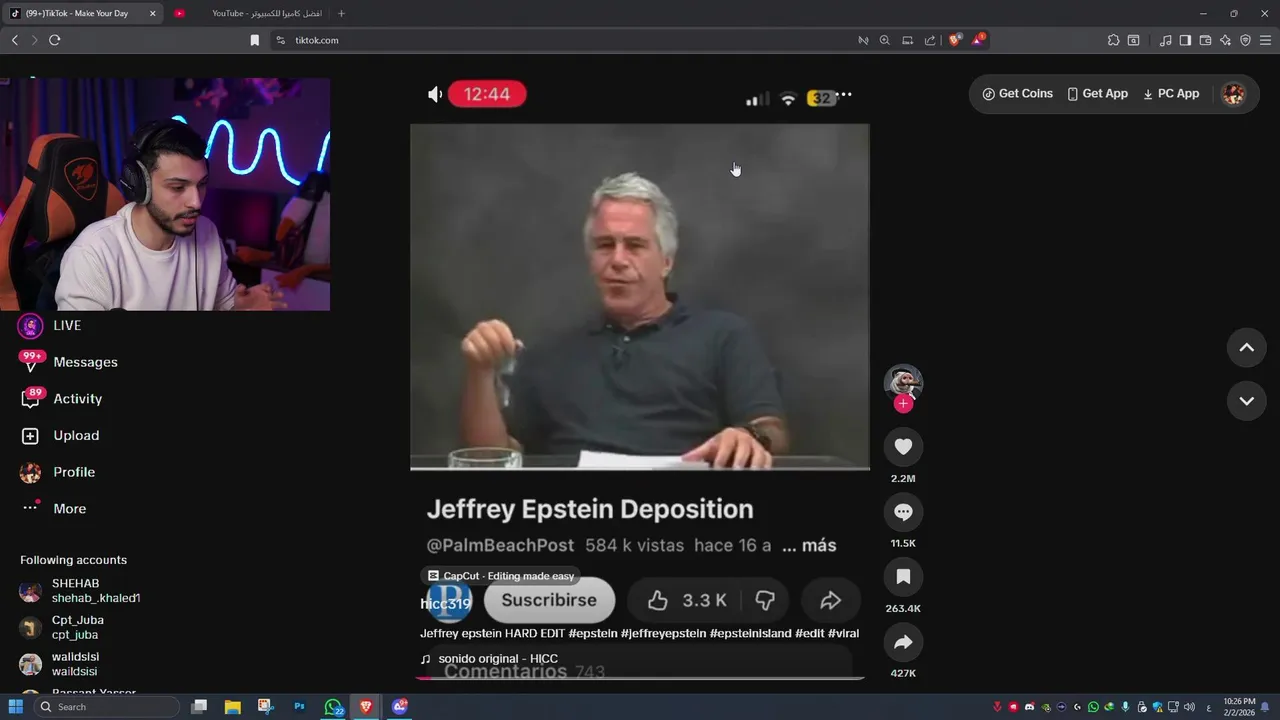Open comments via the speech bubble icon
The height and width of the screenshot is (720, 1280).
pyautogui.click(x=903, y=512)
